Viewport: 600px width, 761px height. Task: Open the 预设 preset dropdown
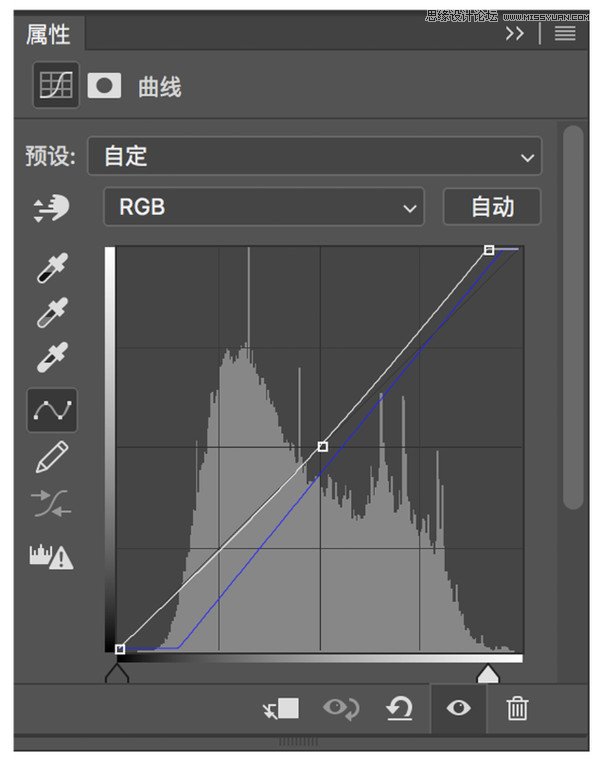point(314,156)
